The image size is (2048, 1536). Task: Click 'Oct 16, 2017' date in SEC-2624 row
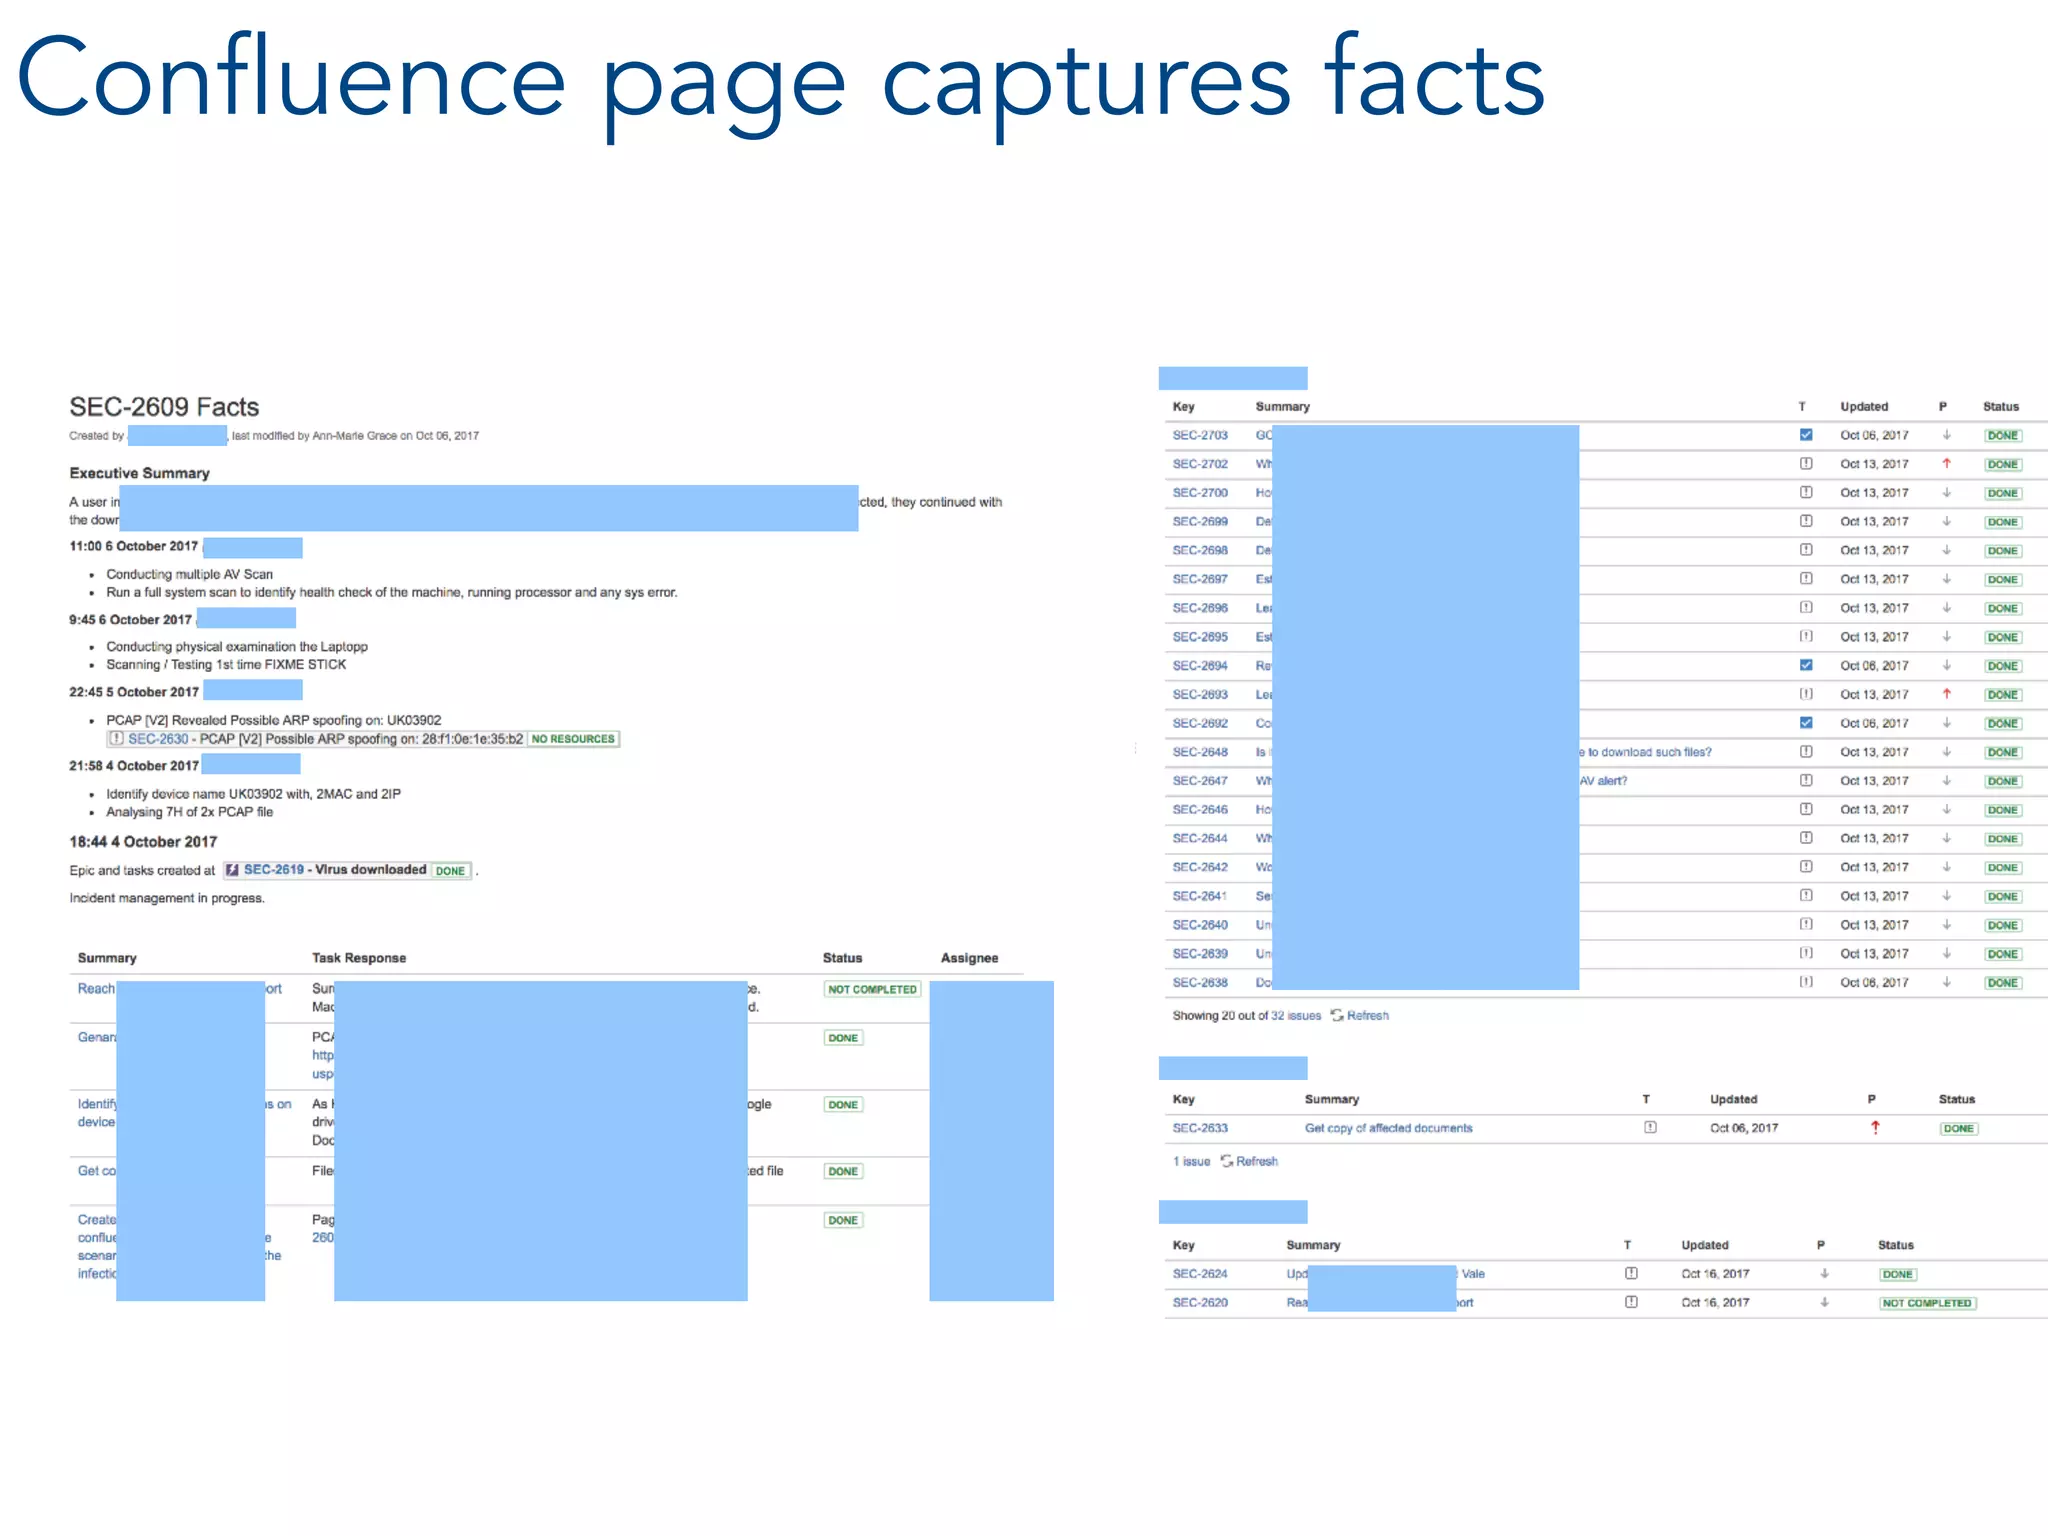(x=1715, y=1274)
